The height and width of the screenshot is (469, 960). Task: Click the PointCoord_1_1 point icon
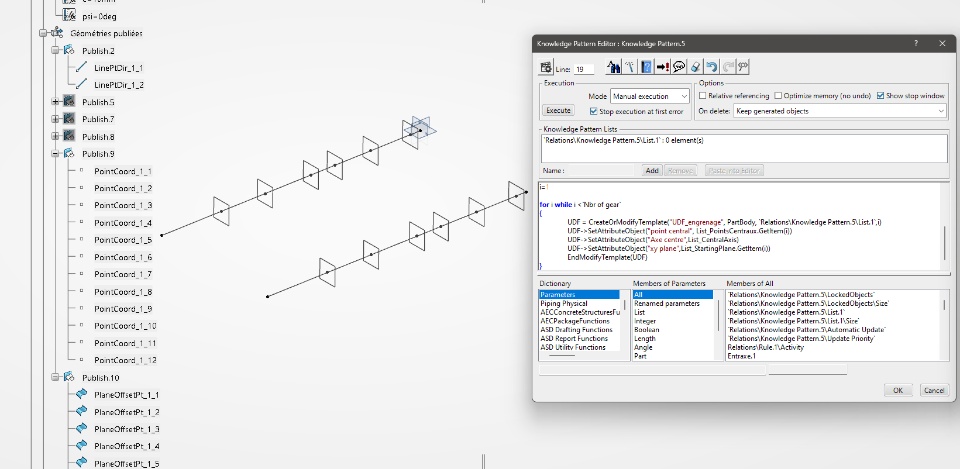coord(81,171)
